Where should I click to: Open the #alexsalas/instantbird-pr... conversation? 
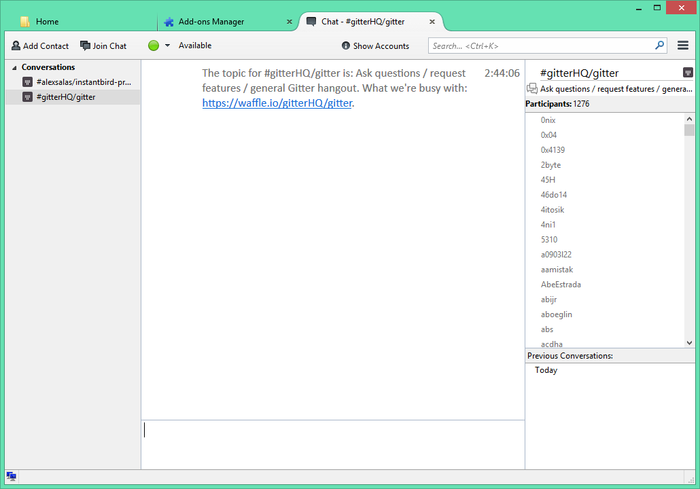[73, 82]
